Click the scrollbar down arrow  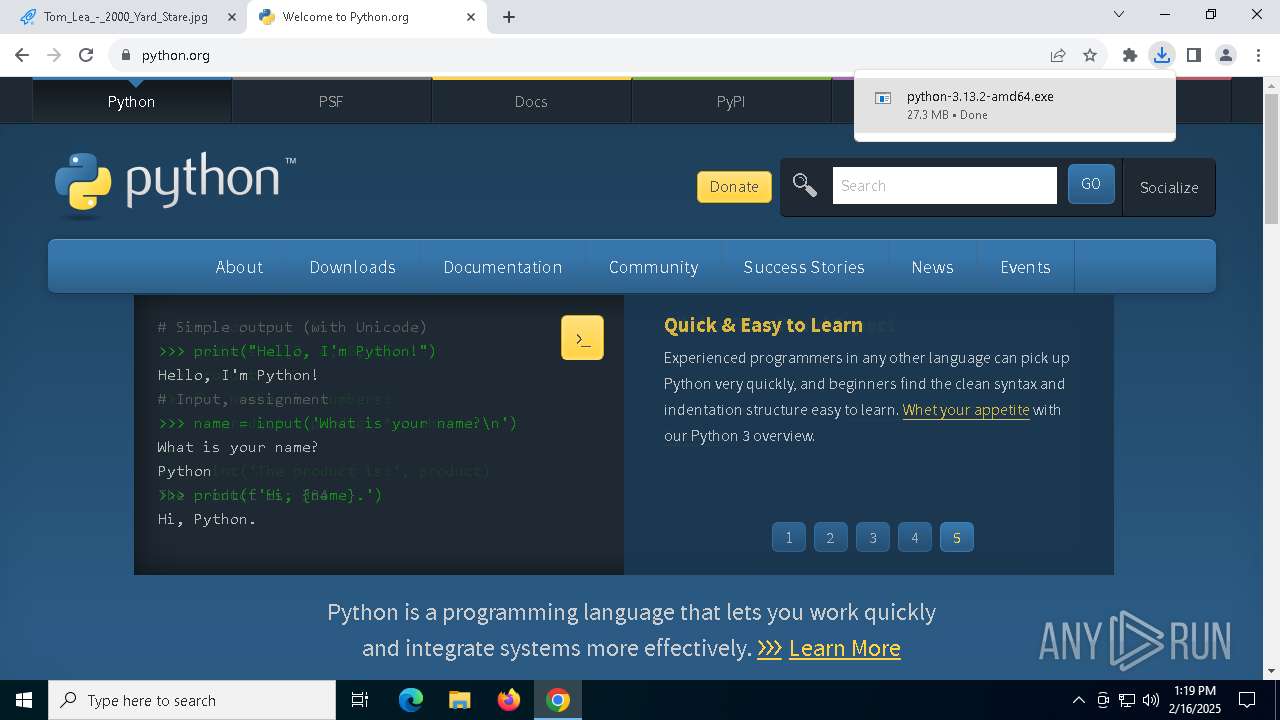coord(1271,671)
